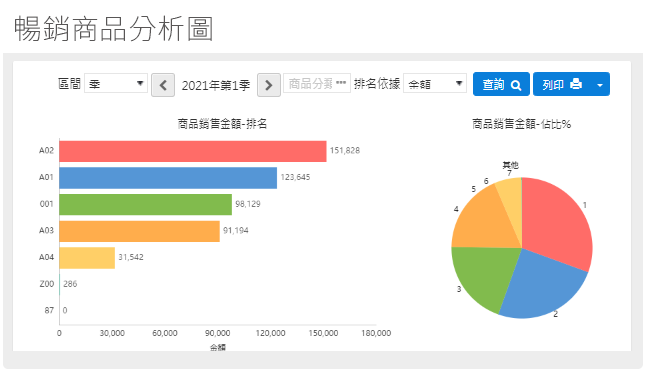Open the 排名依據 ranking dropdown

pyautogui.click(x=435, y=83)
